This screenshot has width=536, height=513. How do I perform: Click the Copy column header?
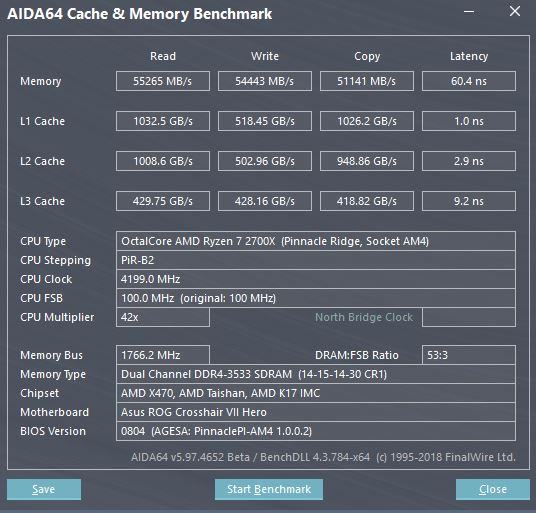[367, 56]
